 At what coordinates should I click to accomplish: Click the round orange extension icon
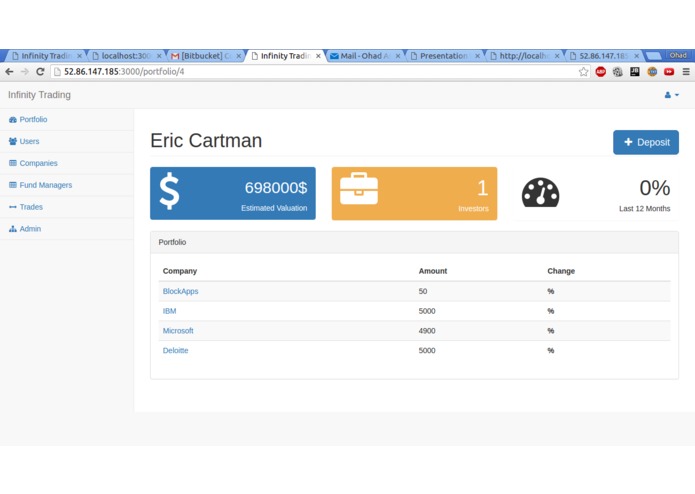(x=652, y=71)
